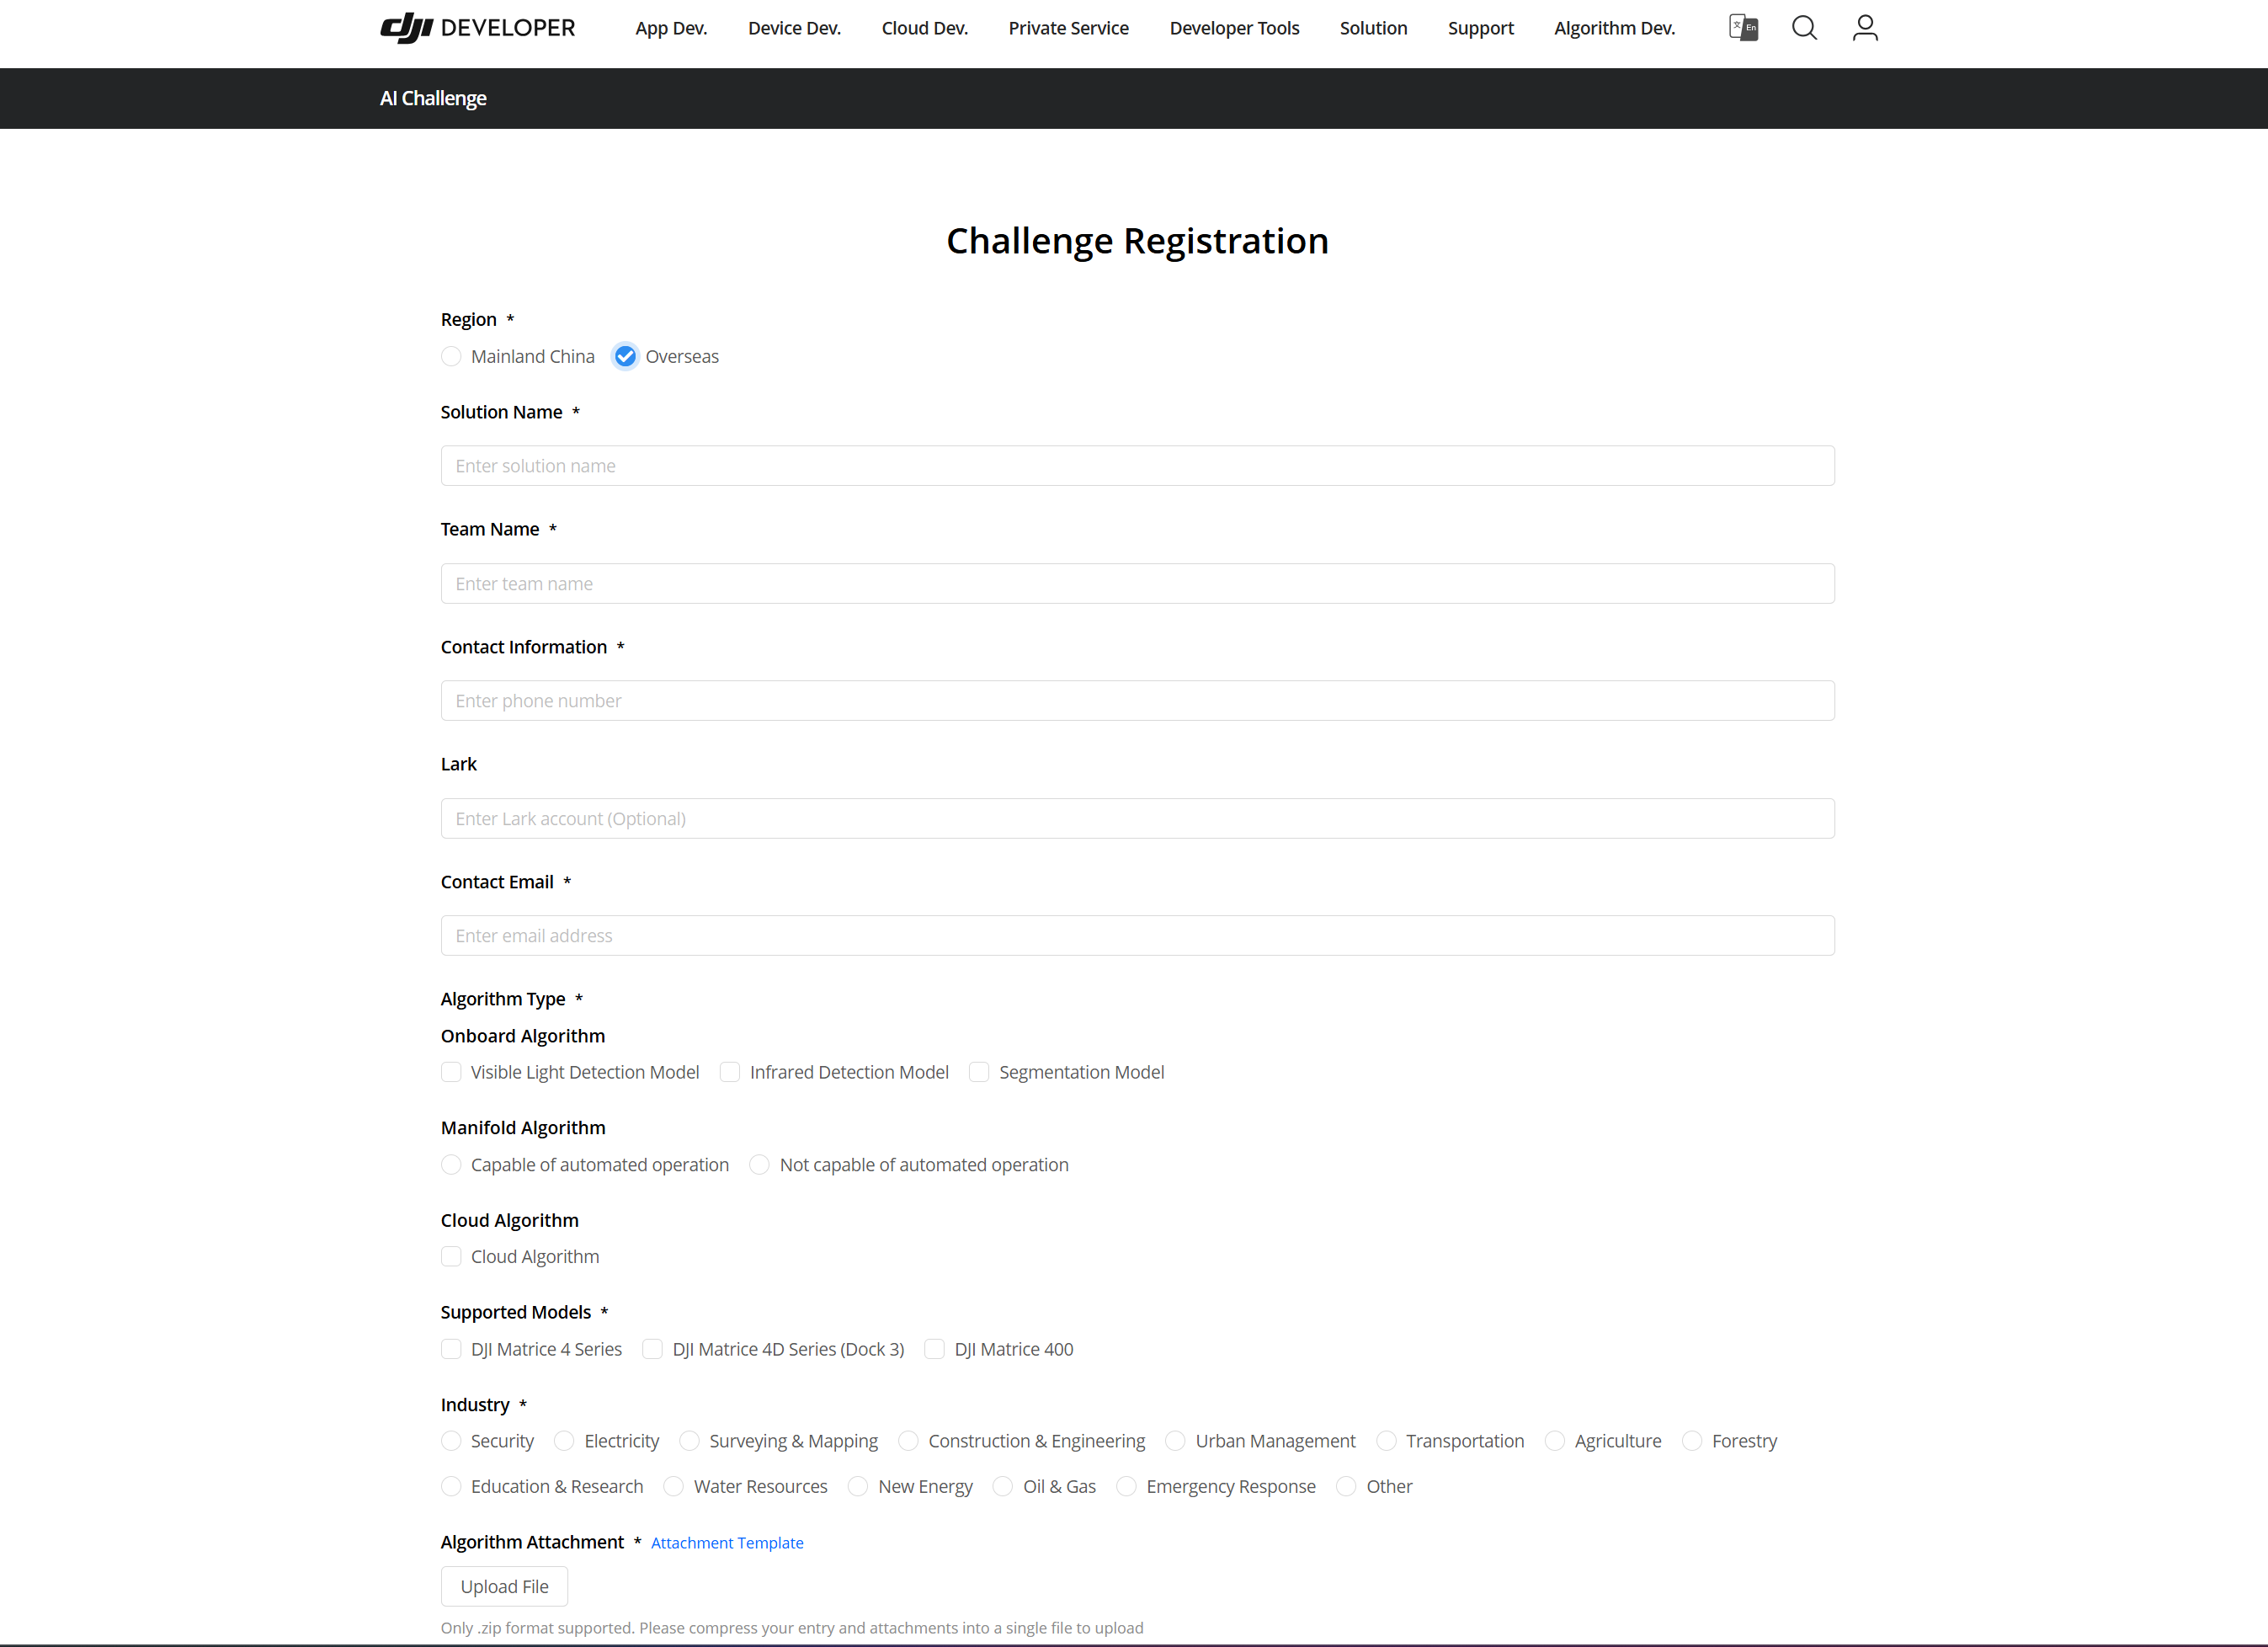
Task: Open the language switch icon
Action: [x=1743, y=28]
